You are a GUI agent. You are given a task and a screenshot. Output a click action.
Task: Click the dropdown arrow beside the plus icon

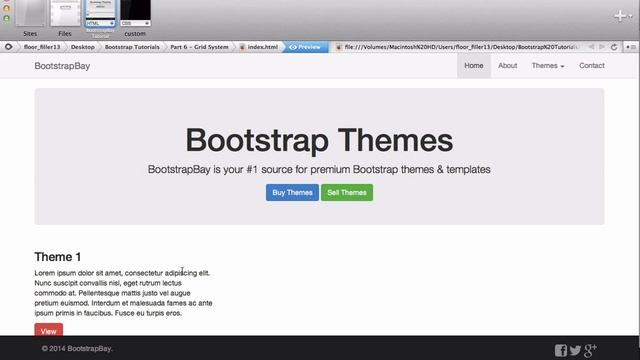[x=631, y=16]
